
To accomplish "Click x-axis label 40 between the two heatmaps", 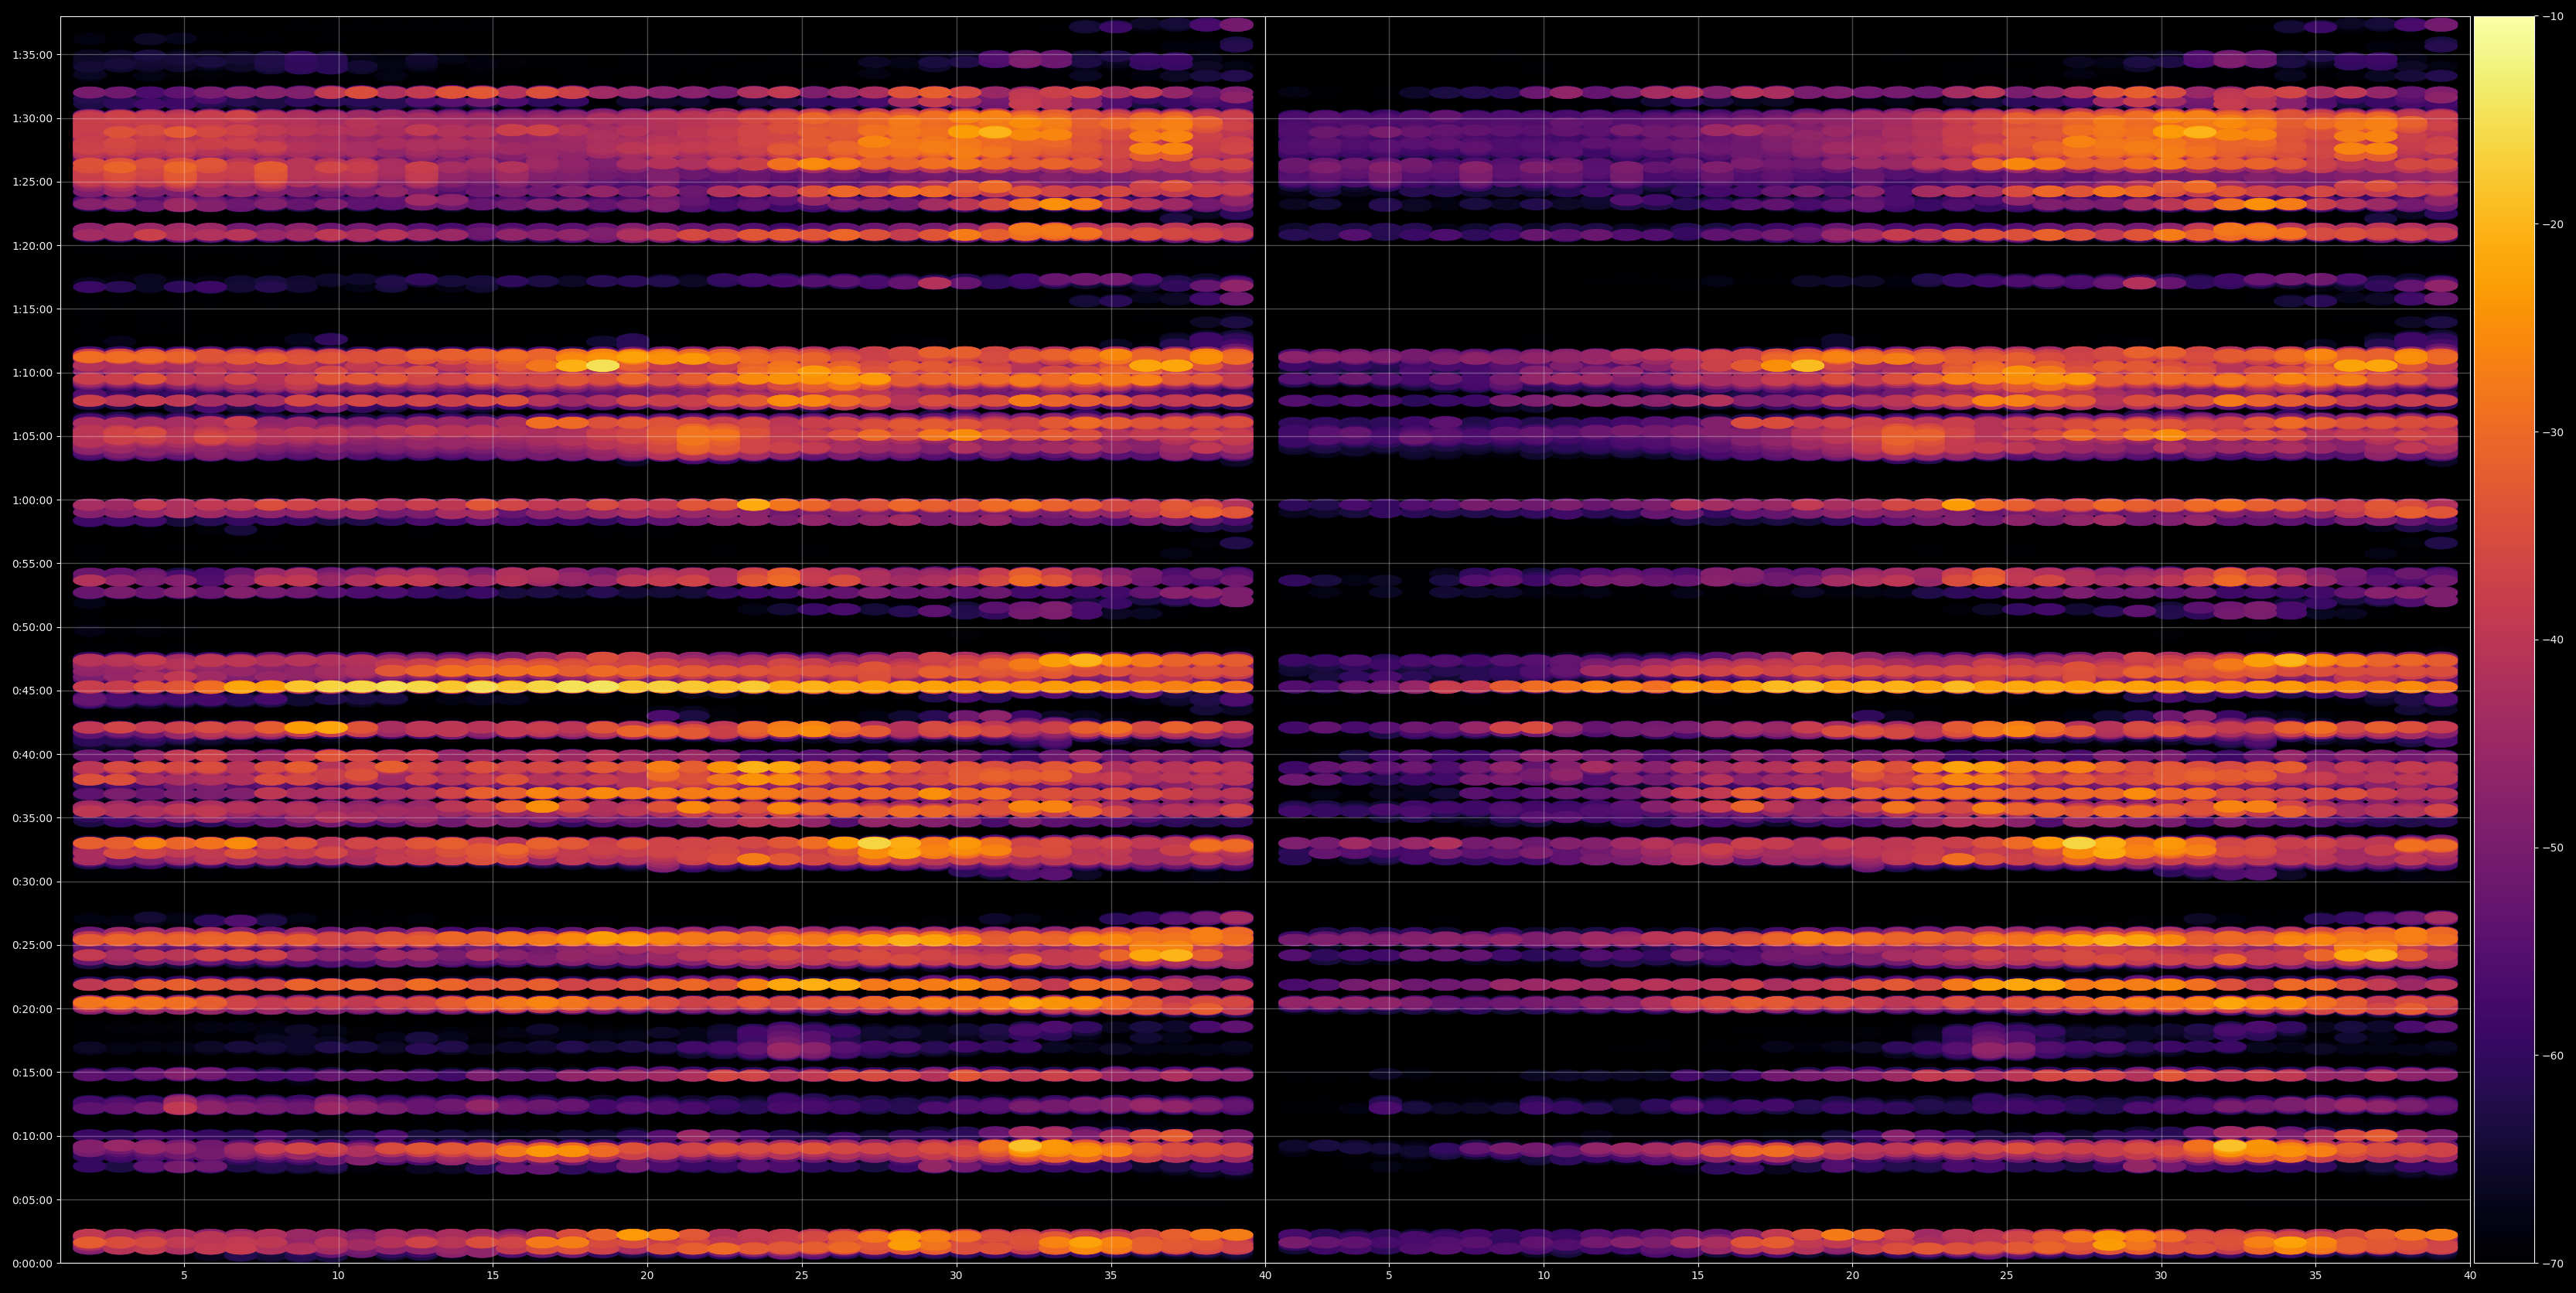I will pos(1265,1276).
